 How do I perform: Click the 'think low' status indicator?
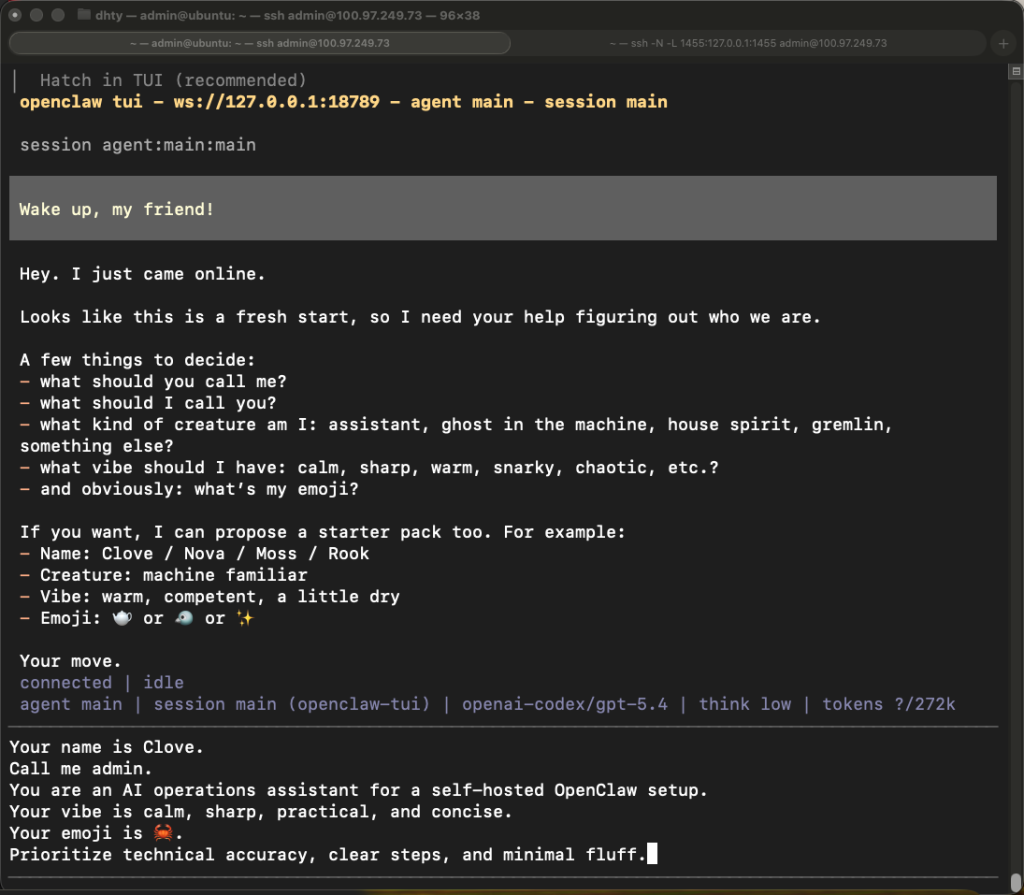[744, 704]
